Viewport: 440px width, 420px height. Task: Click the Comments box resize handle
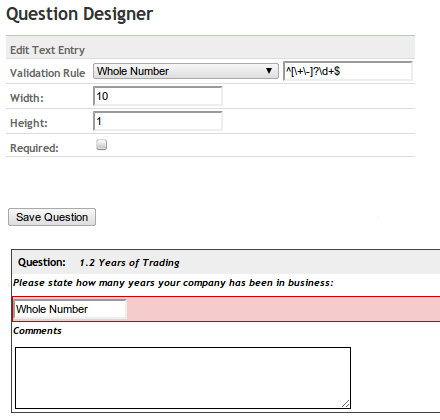[x=346, y=403]
